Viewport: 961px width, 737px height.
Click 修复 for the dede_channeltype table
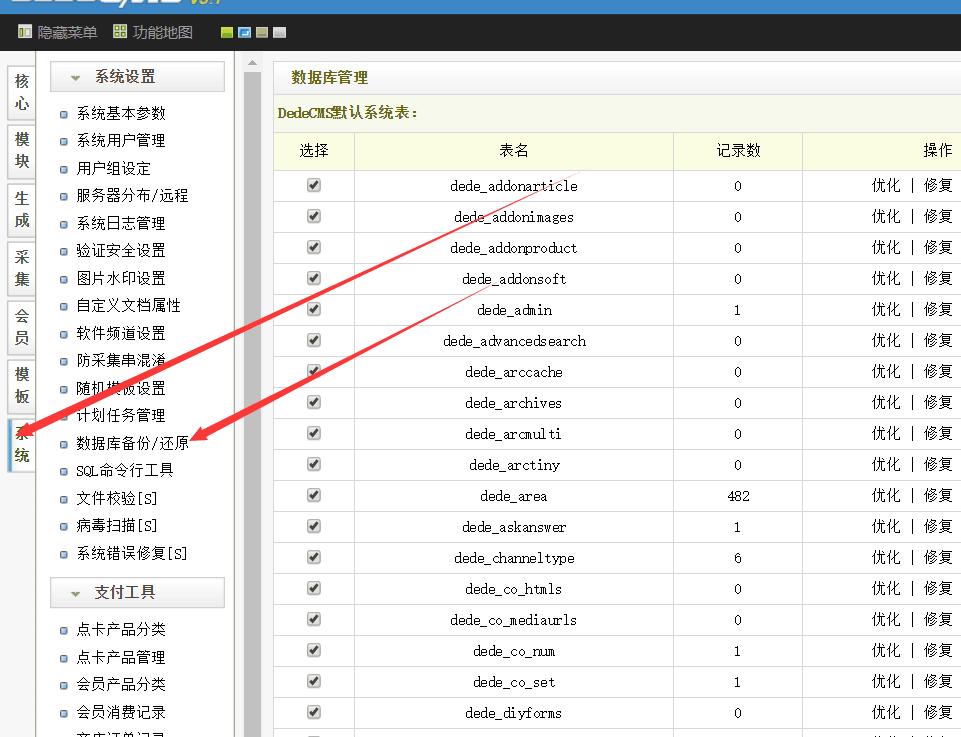pyautogui.click(x=938, y=557)
